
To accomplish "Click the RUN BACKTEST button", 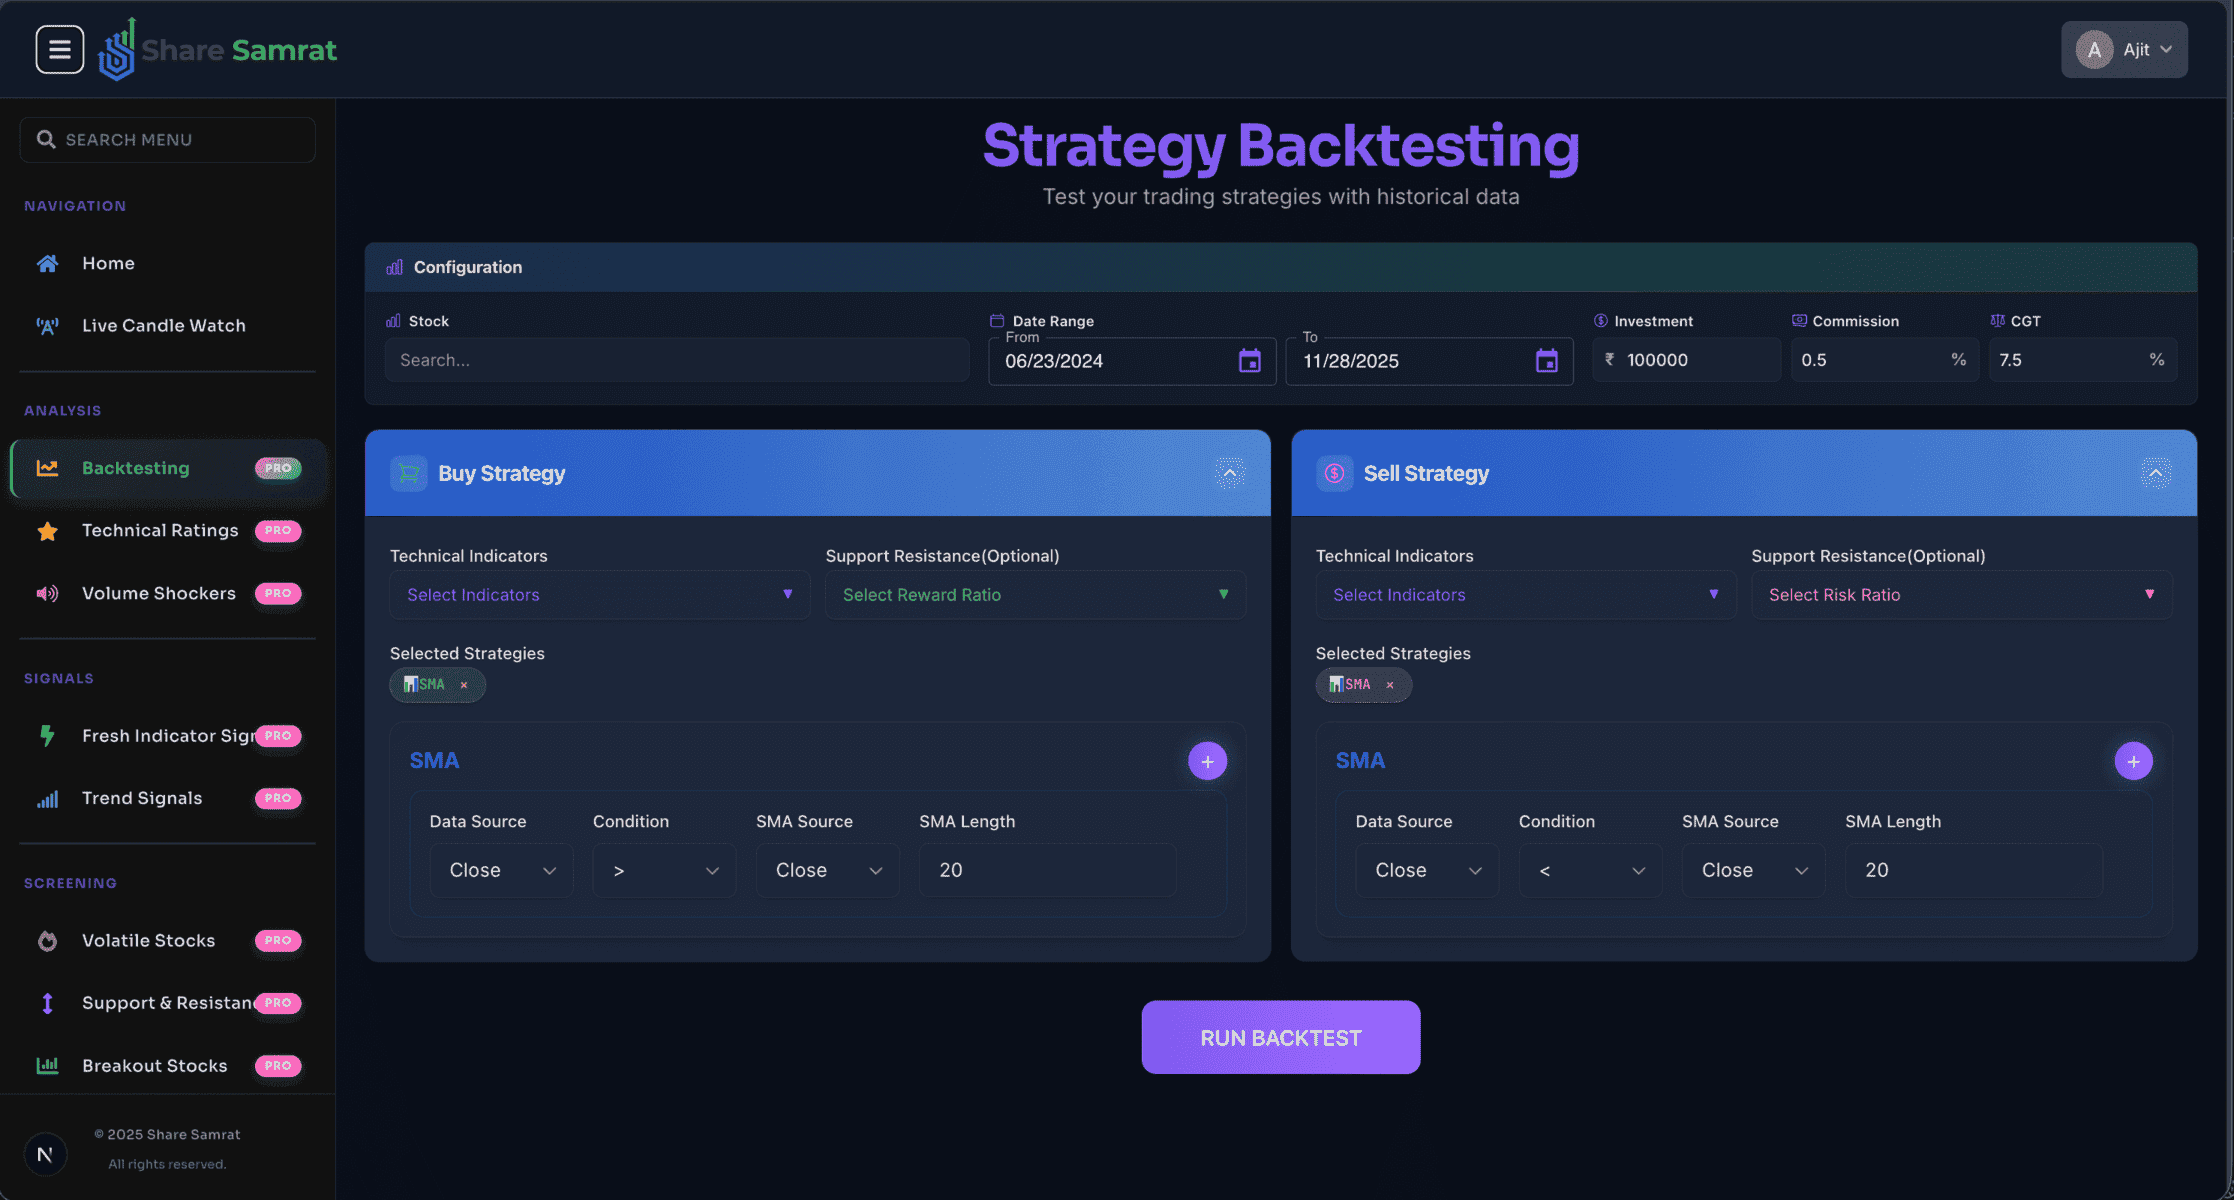I will [x=1280, y=1037].
